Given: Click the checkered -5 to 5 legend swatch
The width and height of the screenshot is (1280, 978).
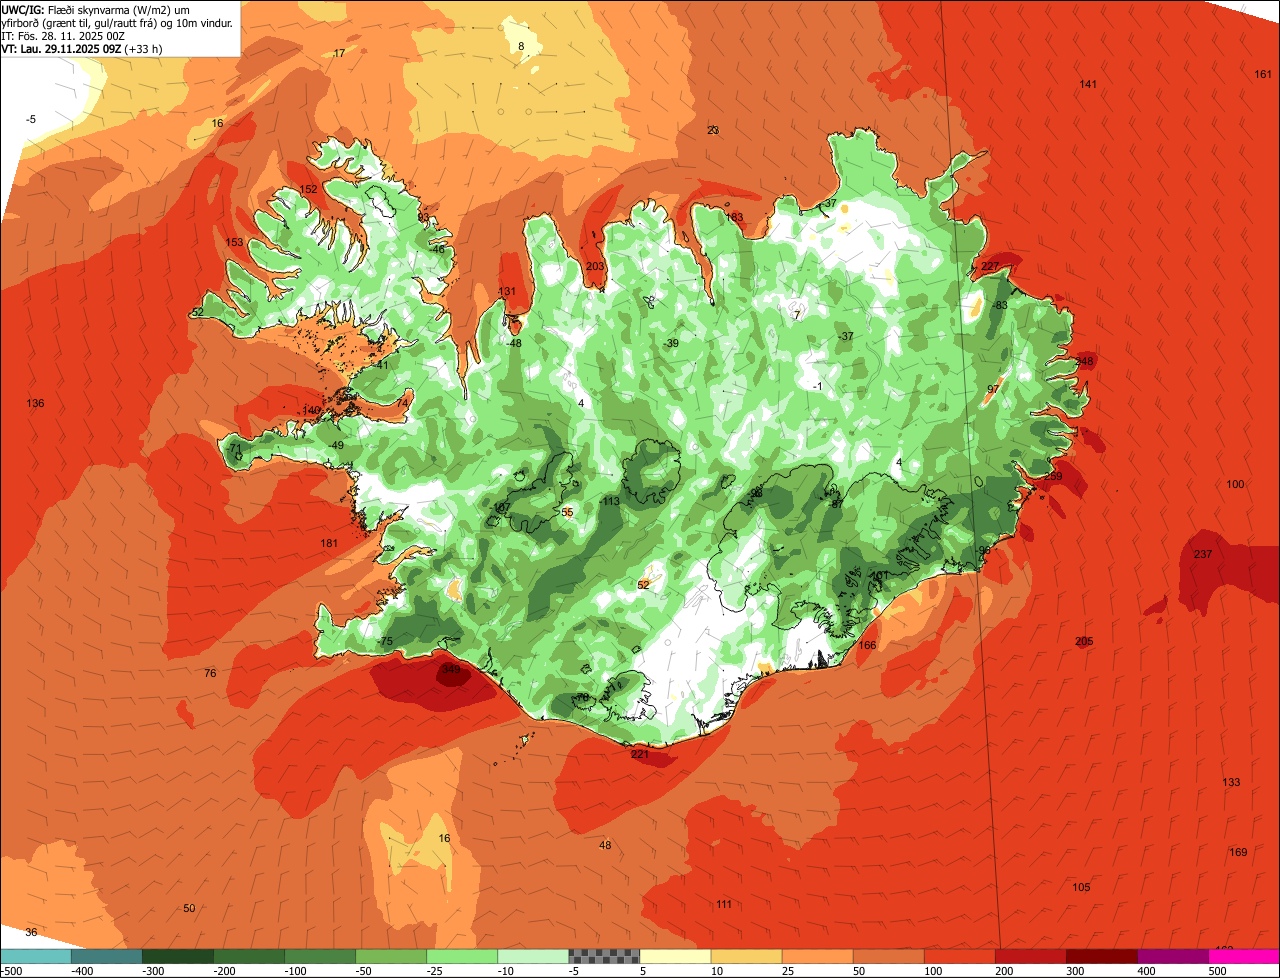Looking at the screenshot, I should click(x=604, y=956).
